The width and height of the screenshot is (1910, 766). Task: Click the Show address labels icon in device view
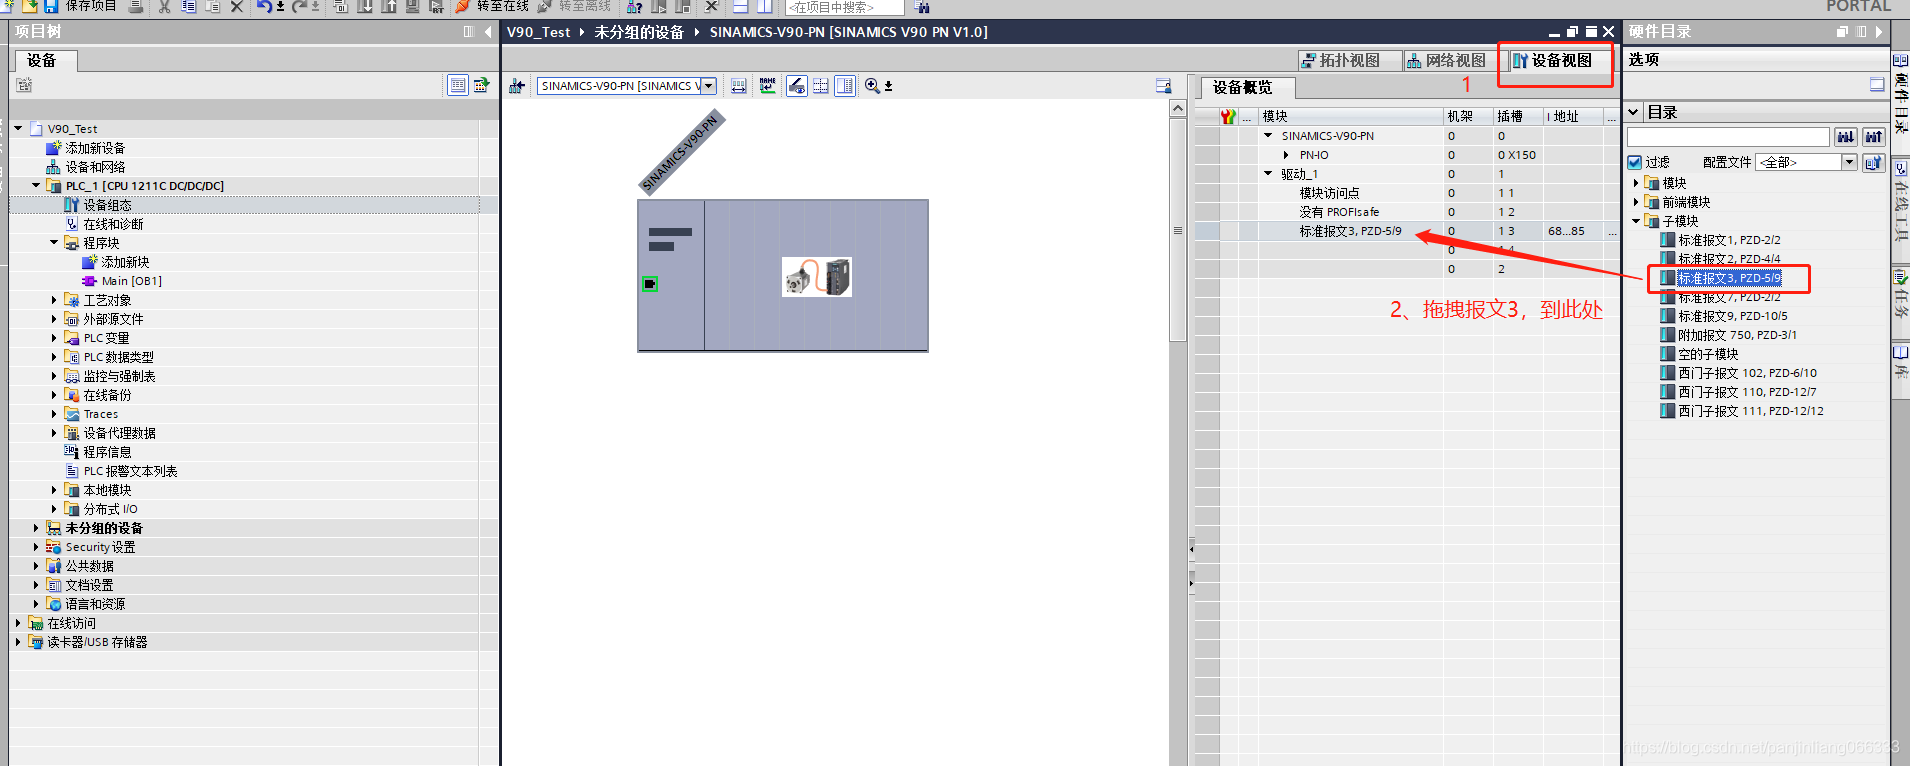739,86
